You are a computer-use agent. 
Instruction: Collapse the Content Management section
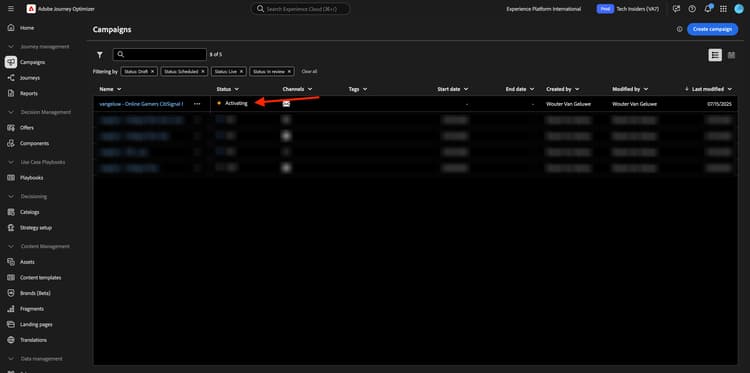tap(11, 246)
